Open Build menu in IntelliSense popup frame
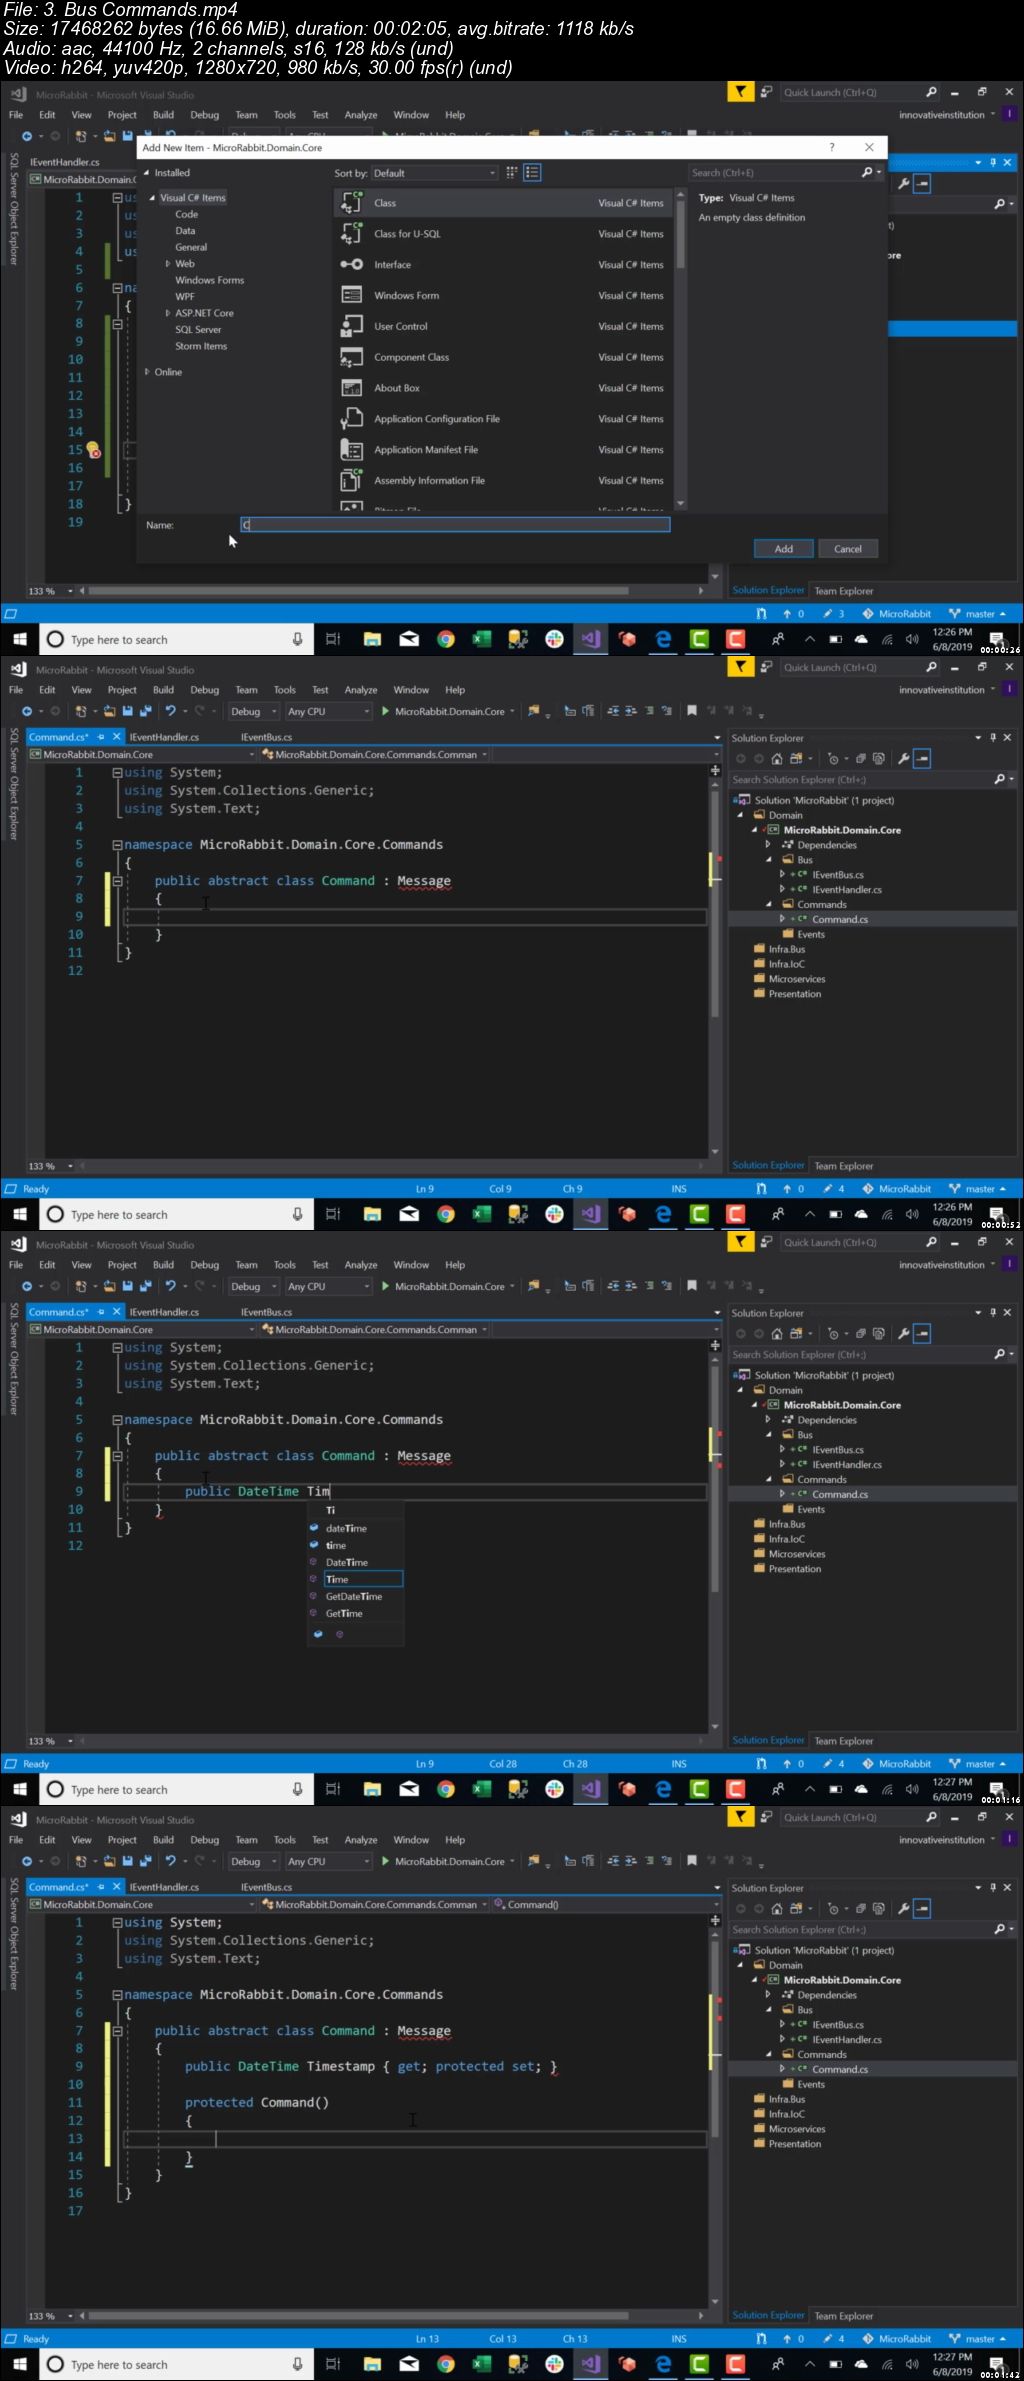This screenshot has width=1024, height=2381. point(163,1265)
